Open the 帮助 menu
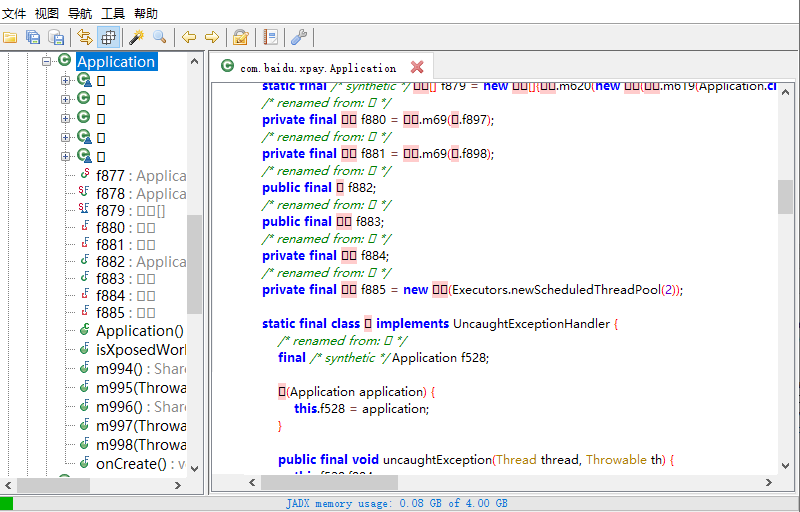The image size is (800, 512). point(146,13)
